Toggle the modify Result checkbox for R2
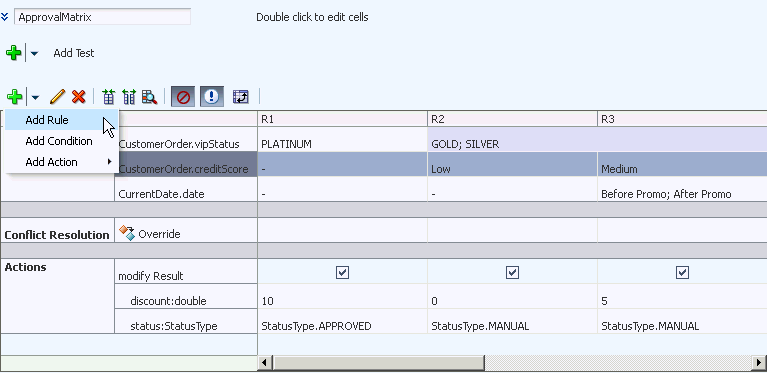The height and width of the screenshot is (373, 767). [x=512, y=272]
